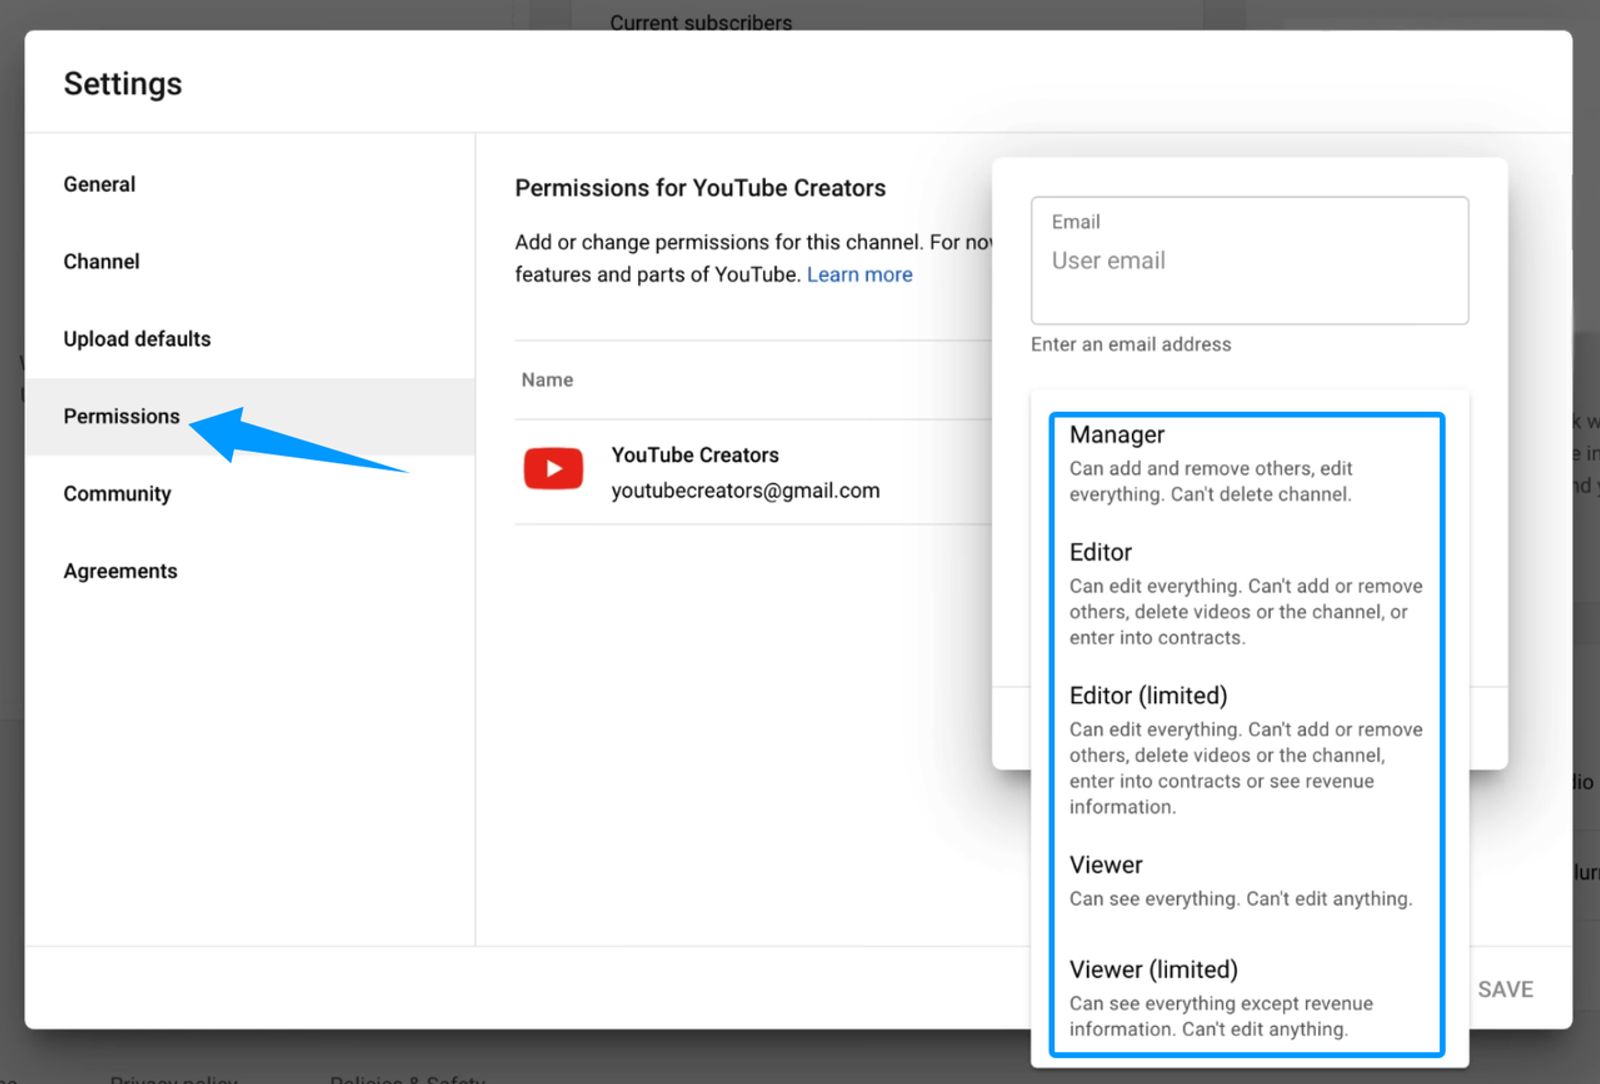1600x1084 pixels.
Task: Click the Enter an email address hint
Action: click(1131, 344)
